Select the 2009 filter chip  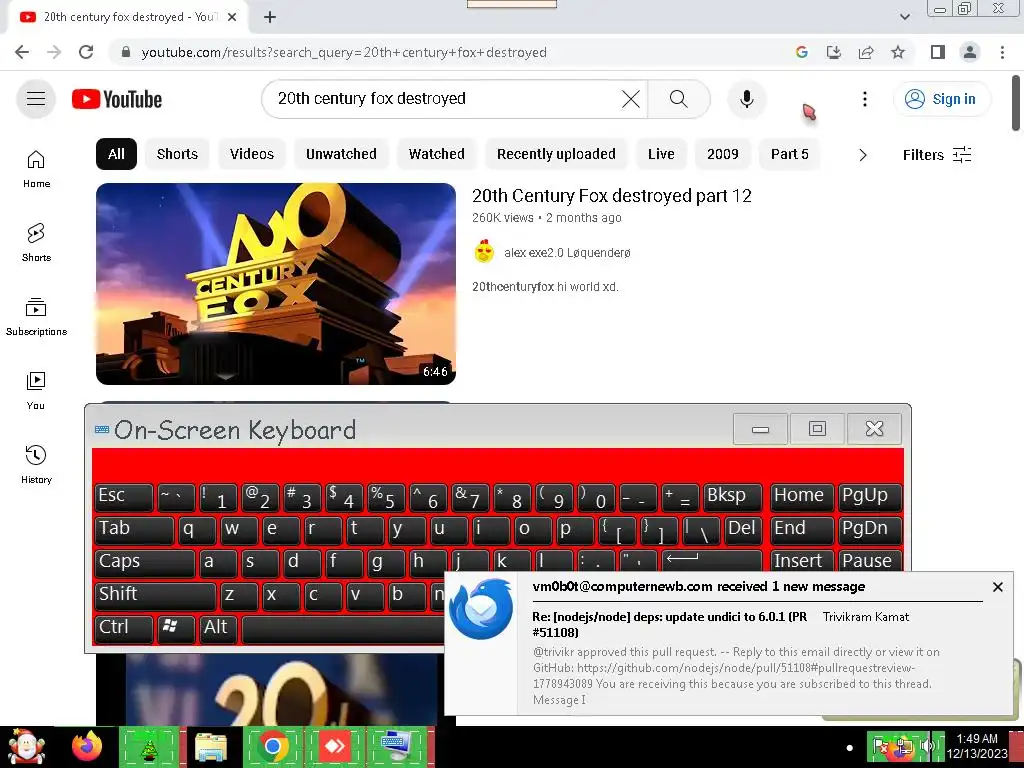[722, 154]
